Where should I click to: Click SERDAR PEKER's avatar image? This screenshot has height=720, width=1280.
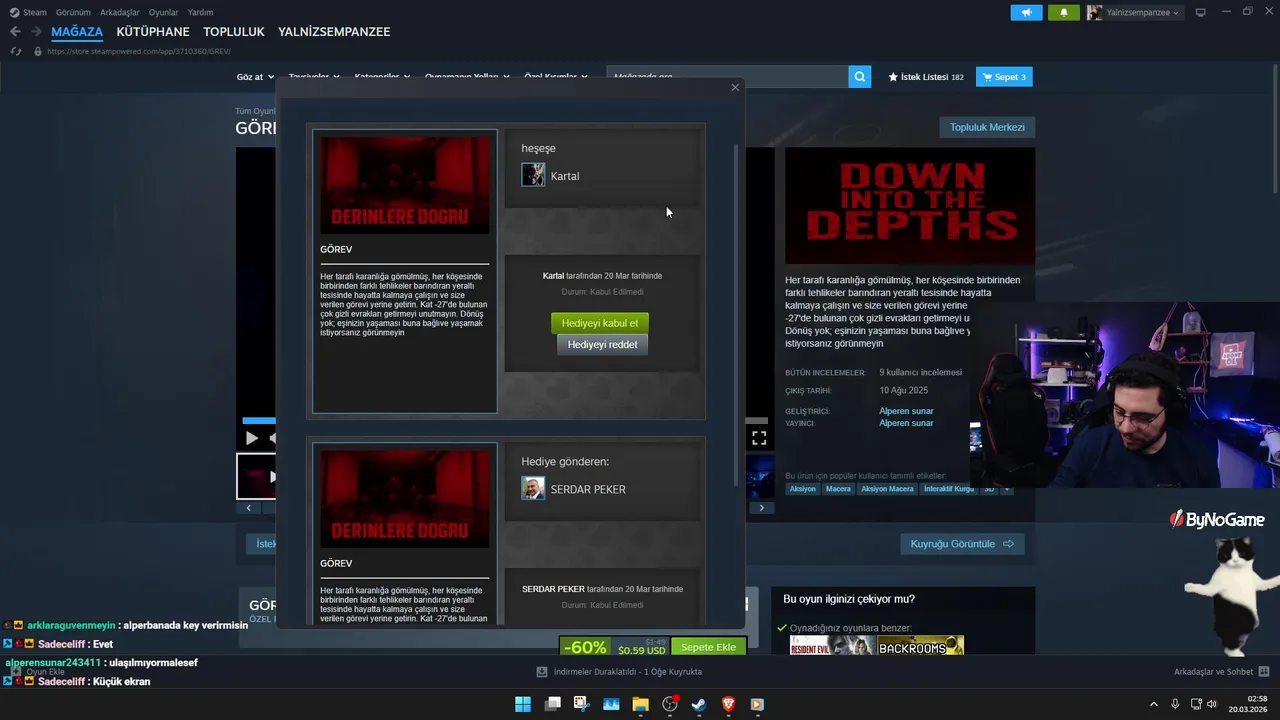(x=533, y=488)
